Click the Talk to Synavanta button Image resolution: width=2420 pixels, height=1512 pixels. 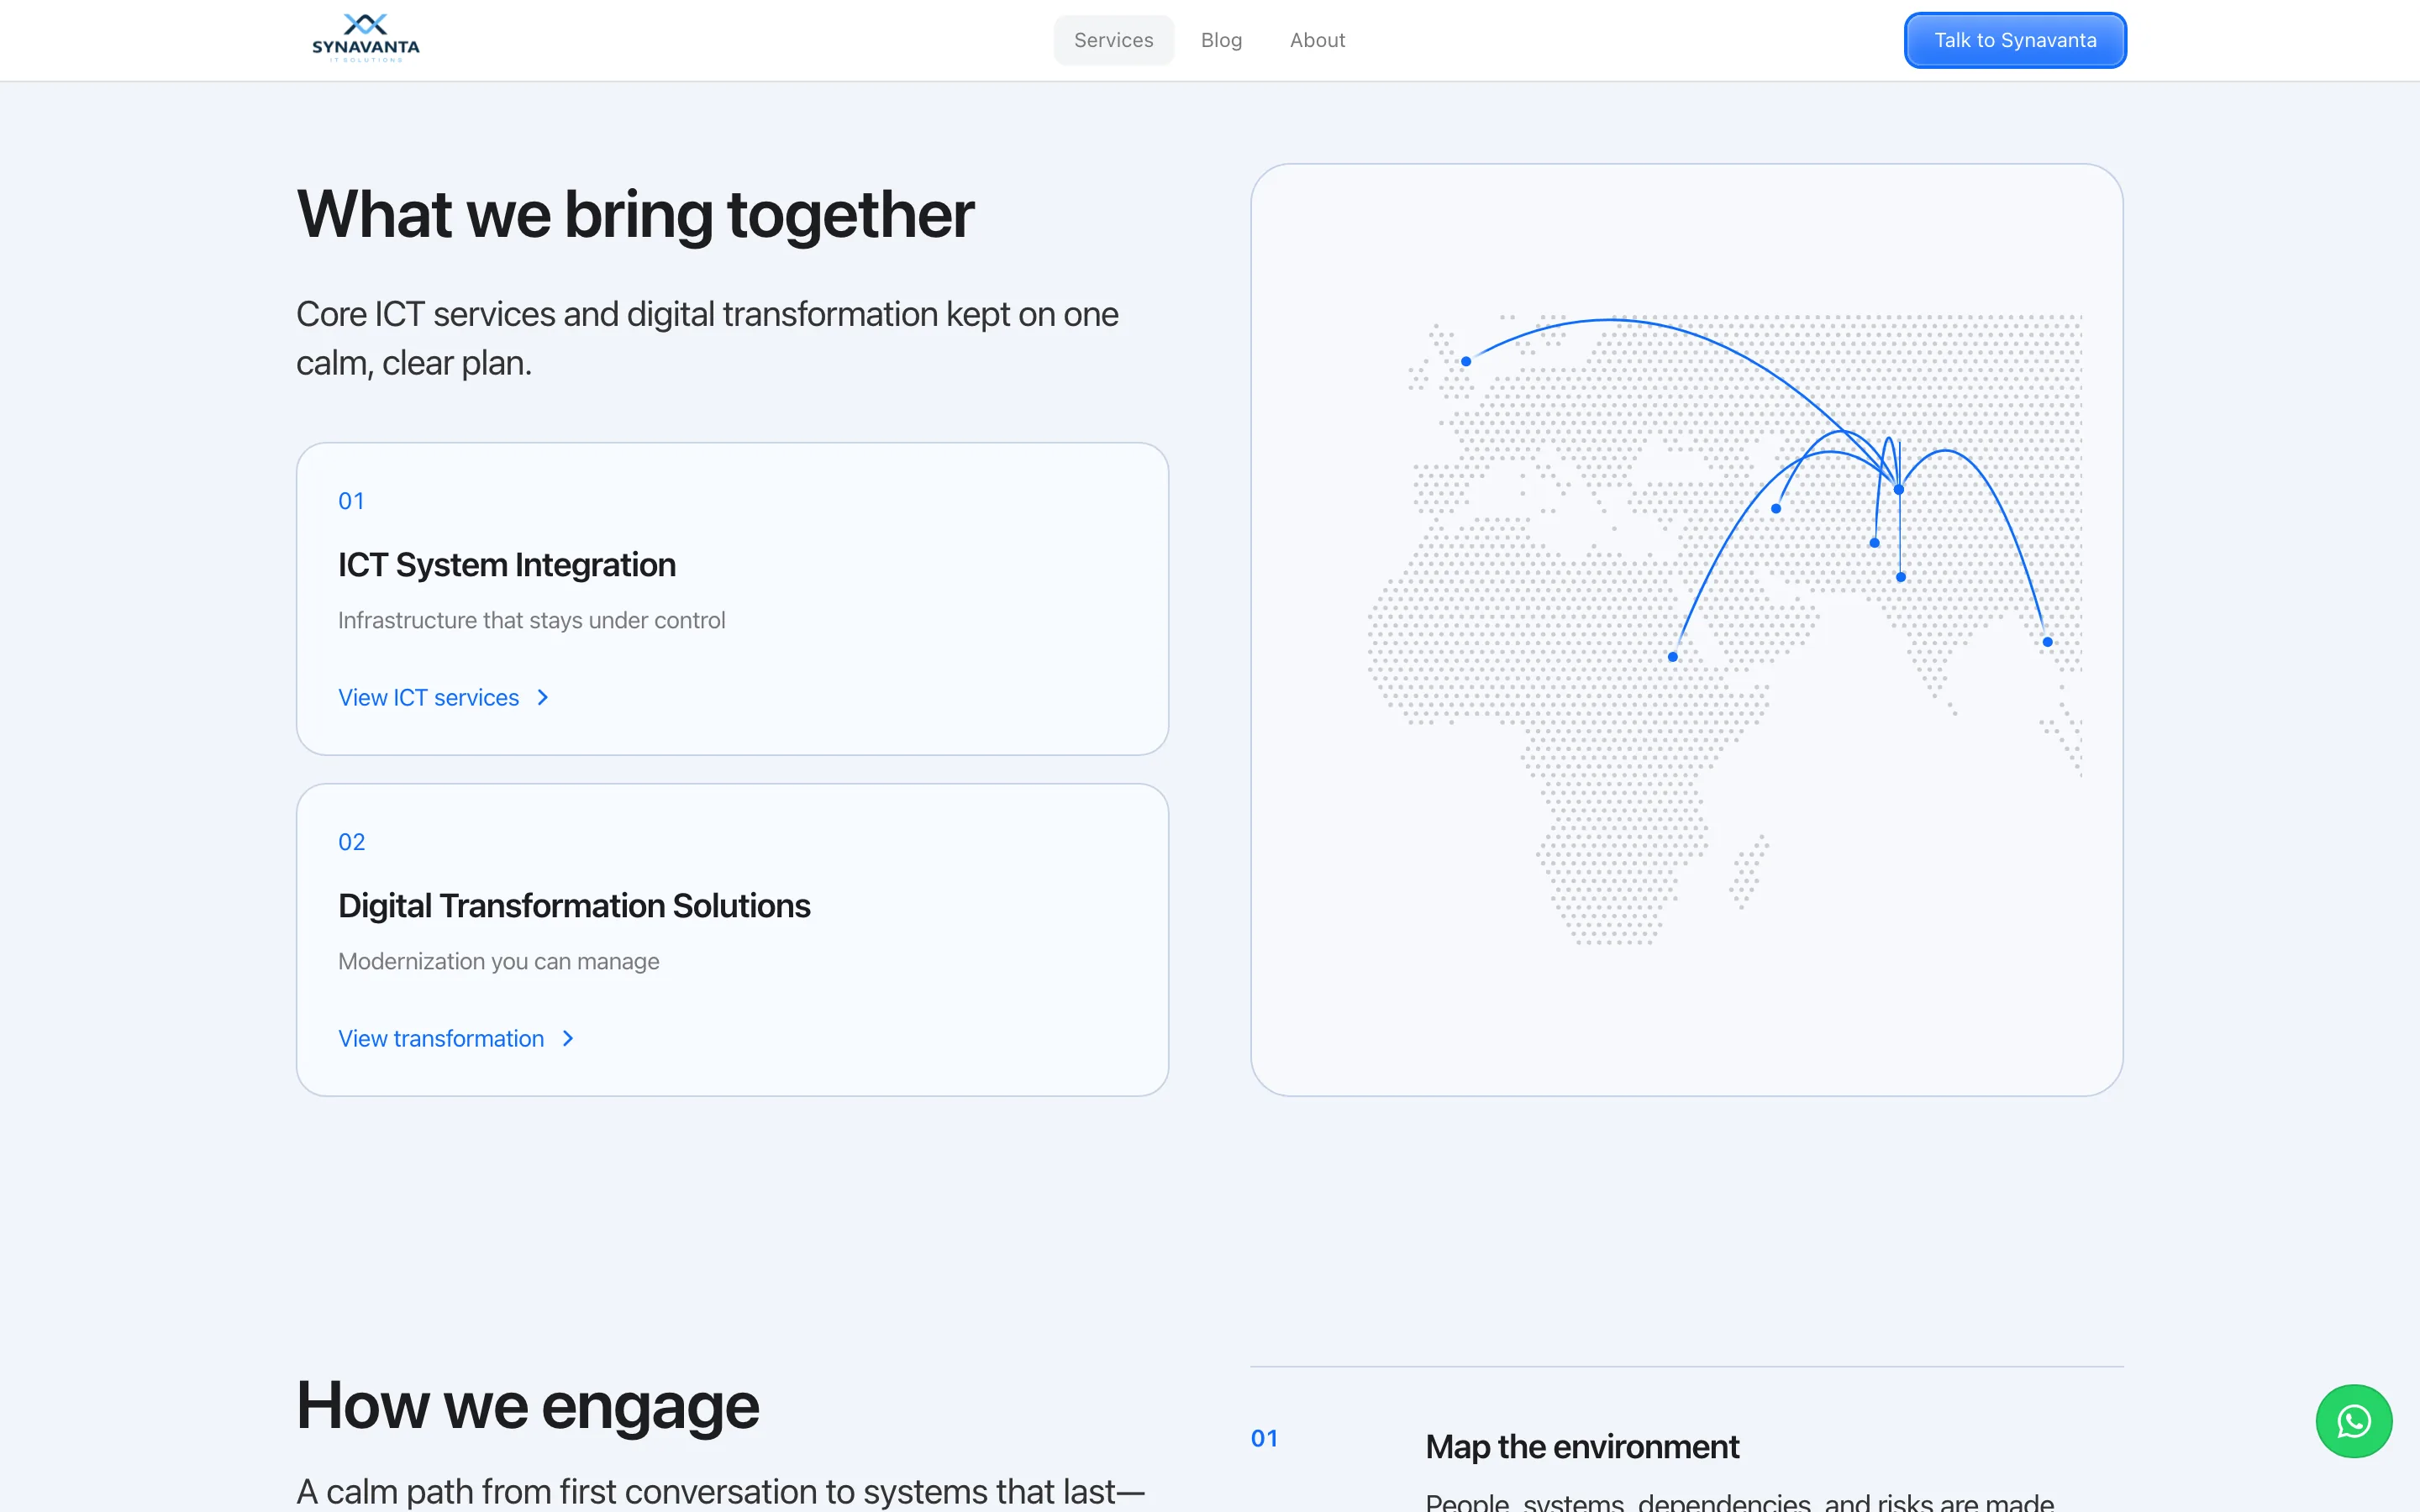point(2015,40)
